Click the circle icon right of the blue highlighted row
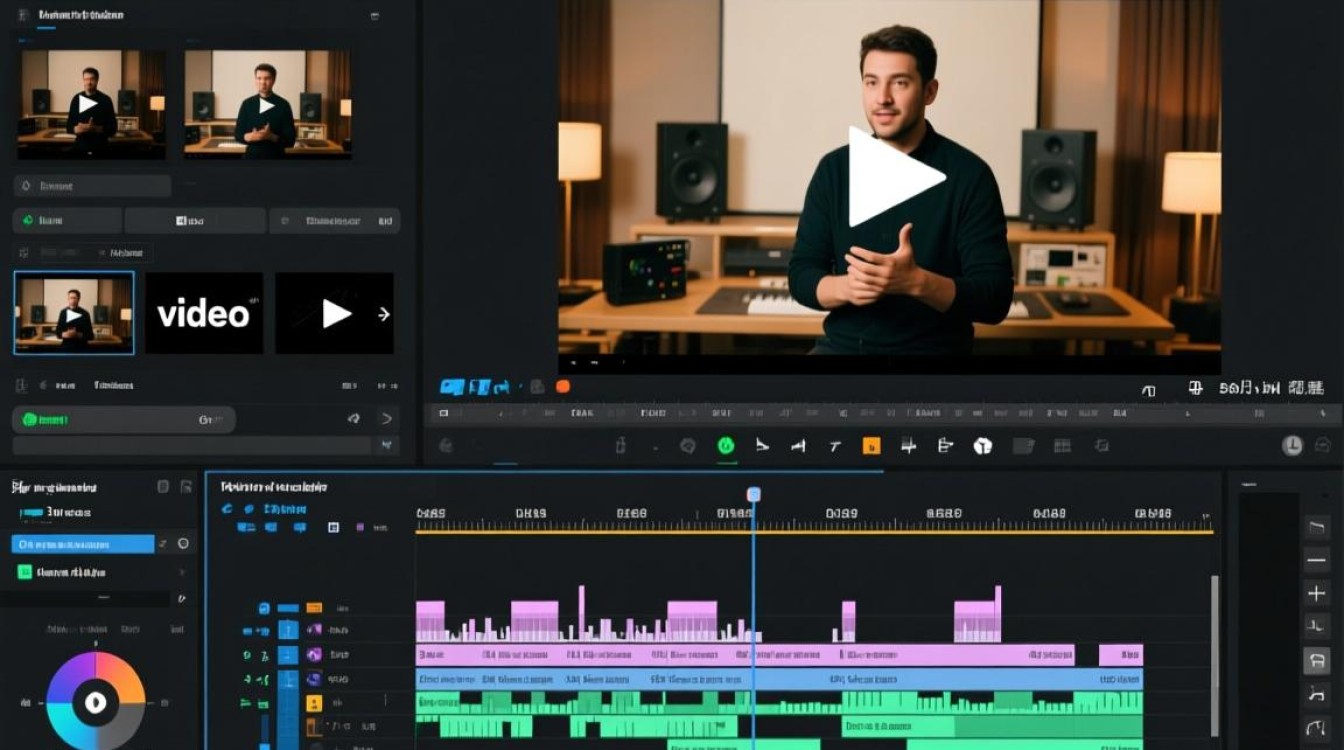The image size is (1344, 750). 183,544
